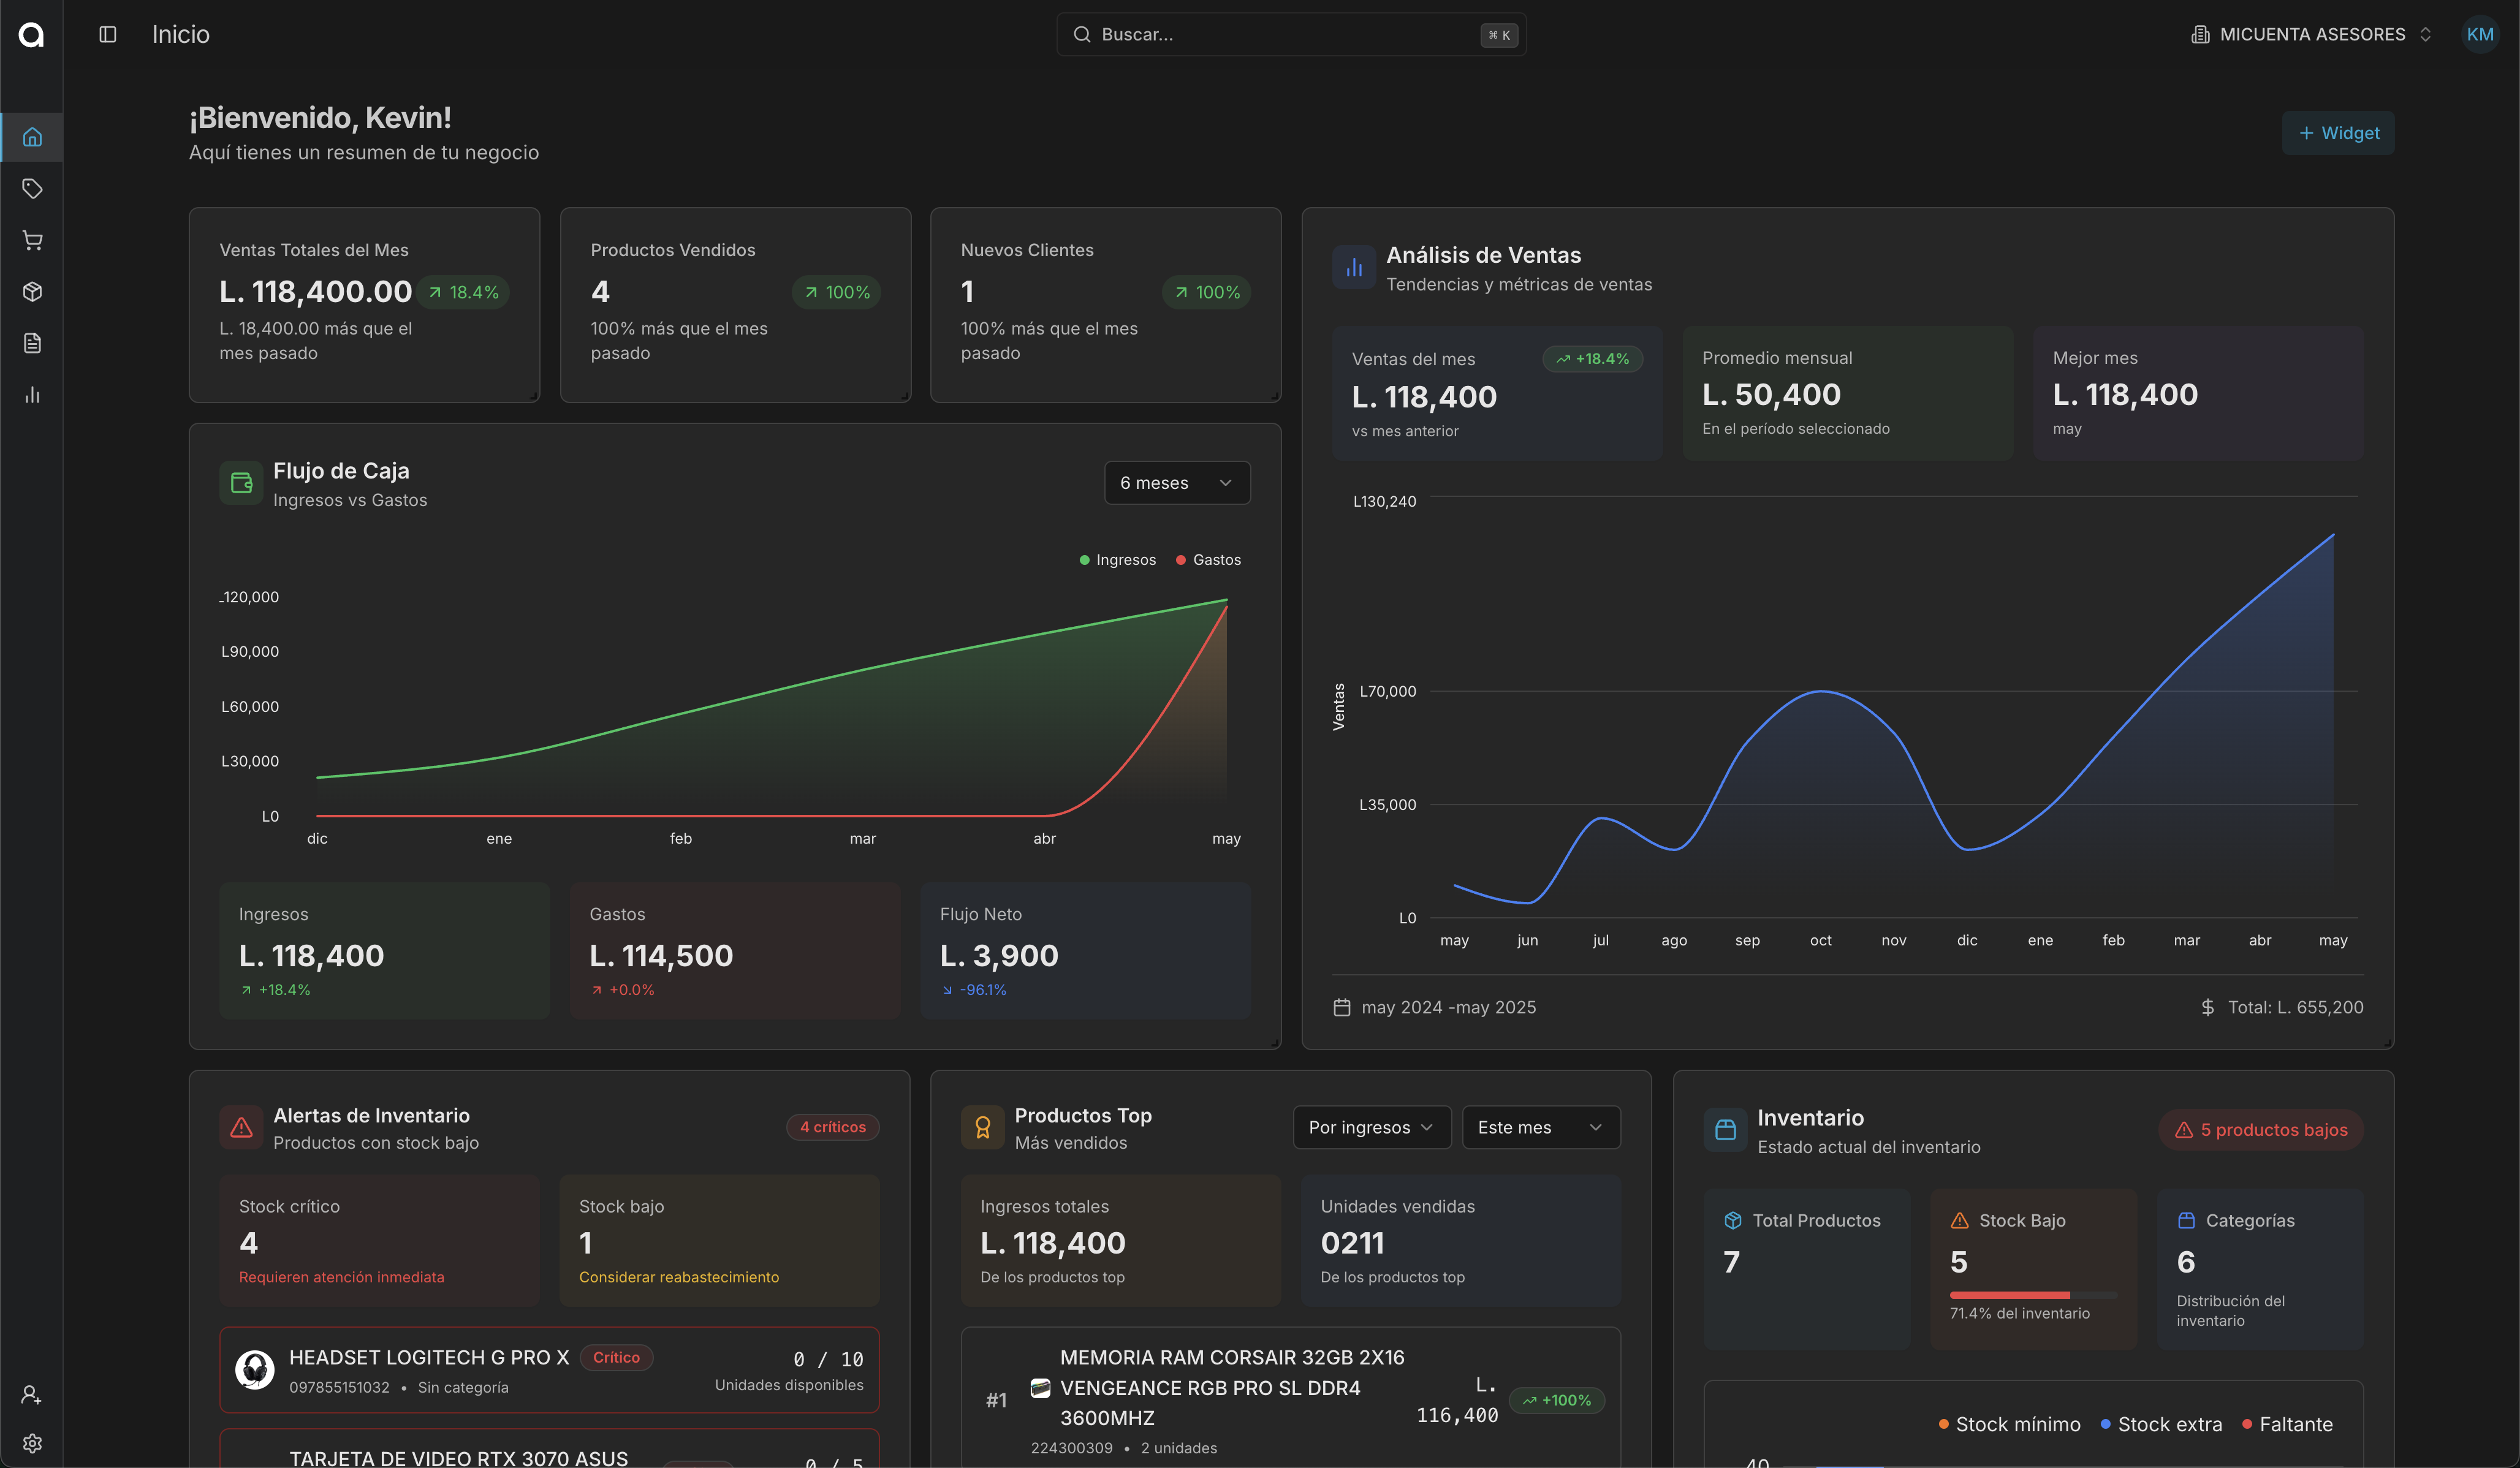Click the add user icon in sidebar

point(32,1394)
